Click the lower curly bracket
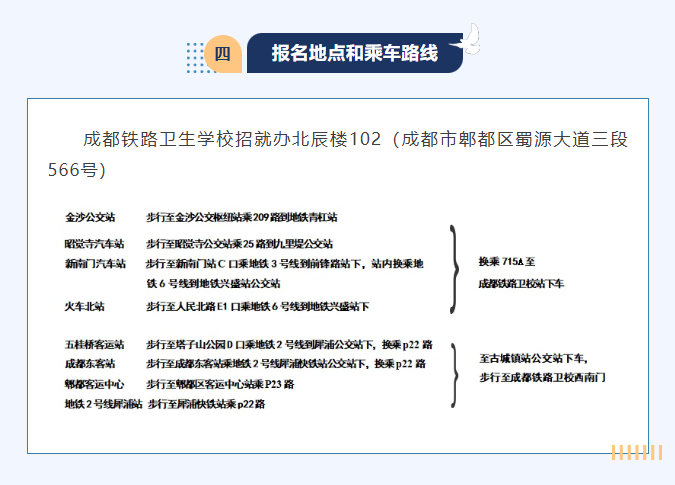675x485 pixels. point(454,375)
